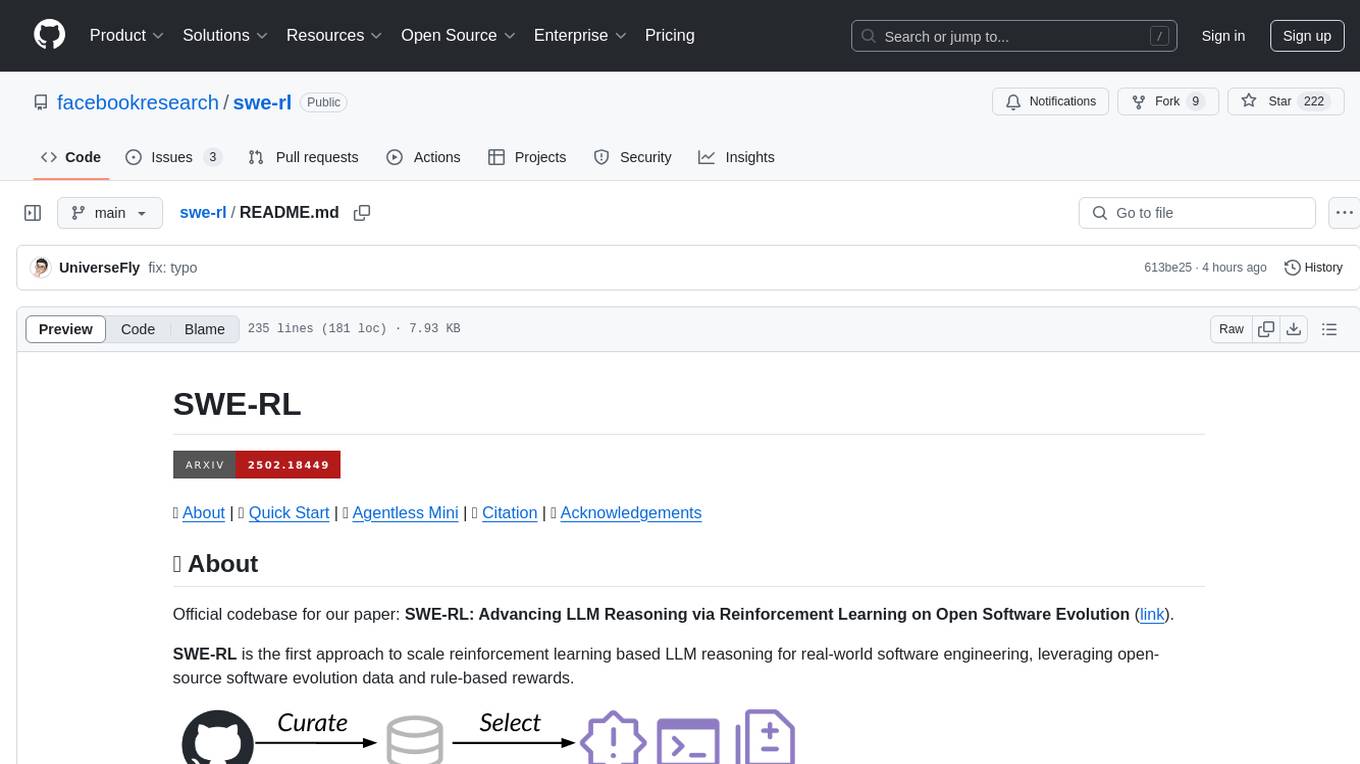The height and width of the screenshot is (764, 1360).
Task: Click the Sign in link
Action: [x=1223, y=36]
